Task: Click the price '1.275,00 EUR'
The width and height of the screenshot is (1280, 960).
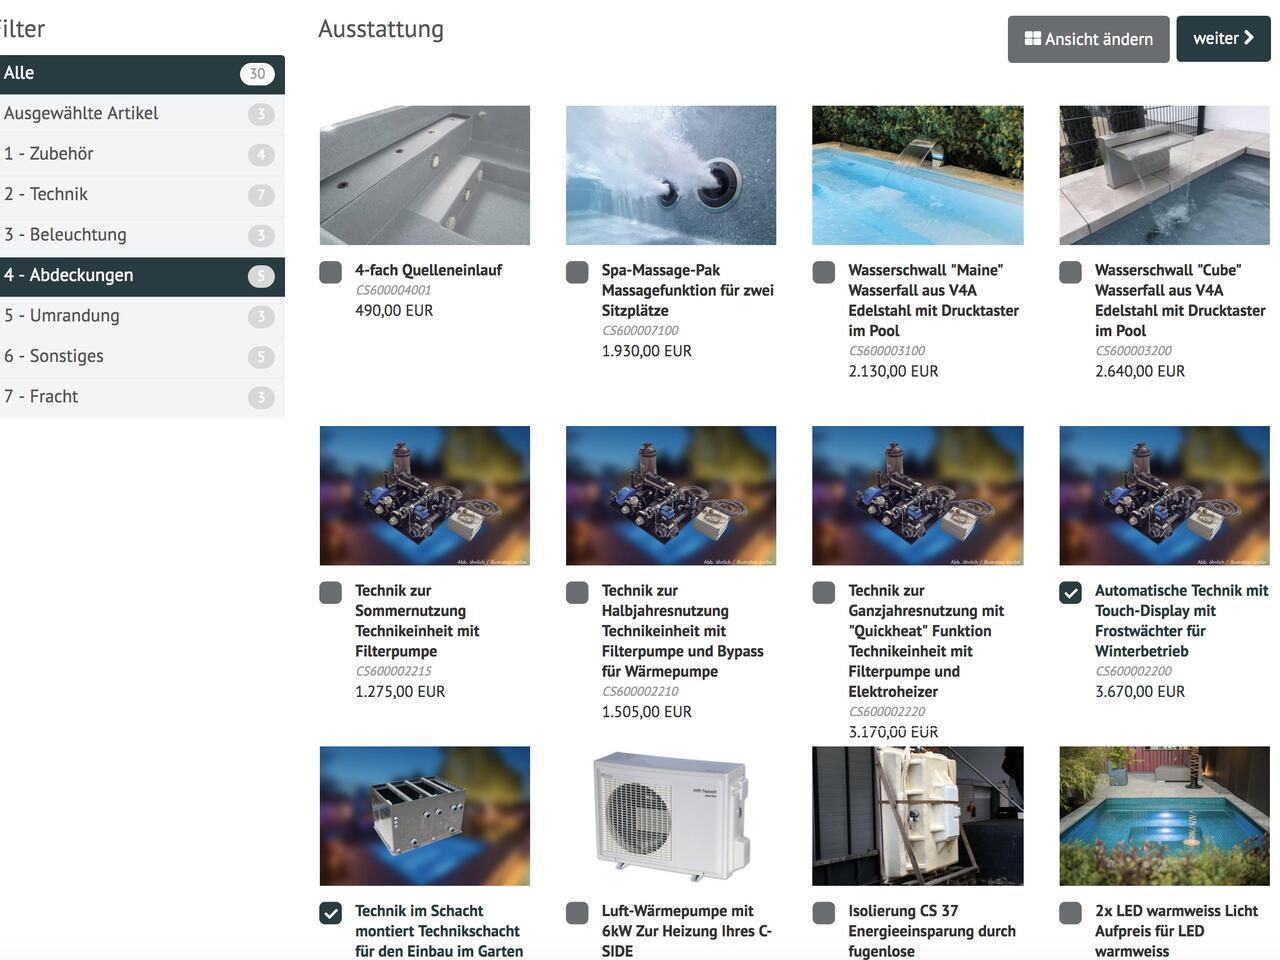Action: click(x=400, y=691)
